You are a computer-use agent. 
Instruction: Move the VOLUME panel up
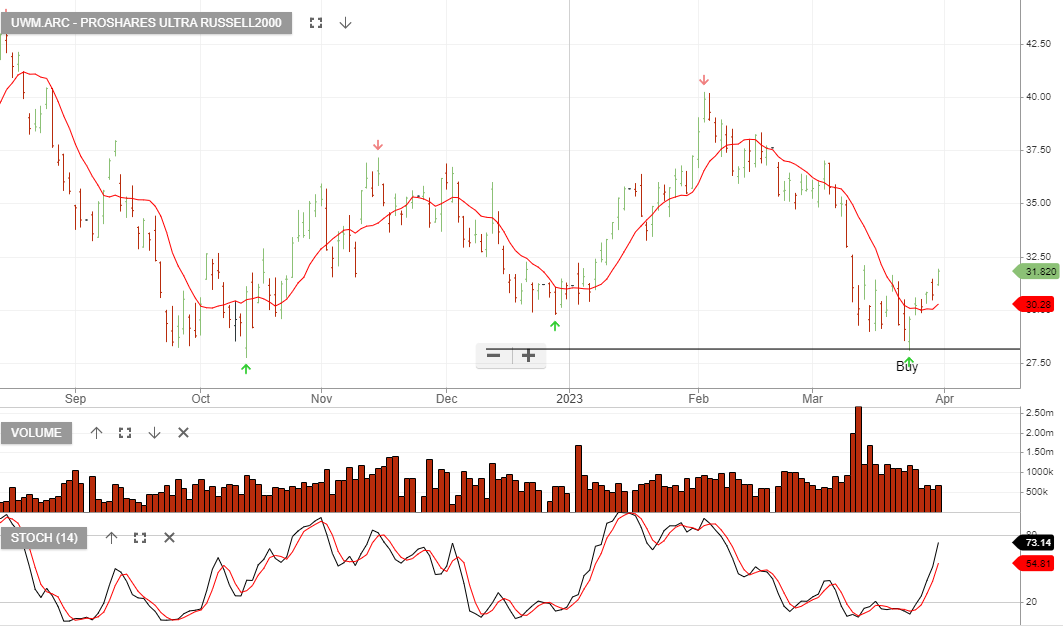coord(96,432)
